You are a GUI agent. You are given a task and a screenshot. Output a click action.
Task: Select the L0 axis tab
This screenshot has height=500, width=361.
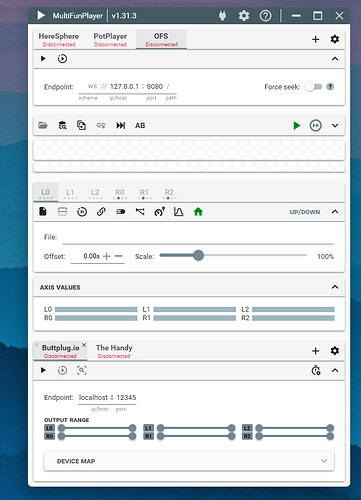tap(46, 193)
